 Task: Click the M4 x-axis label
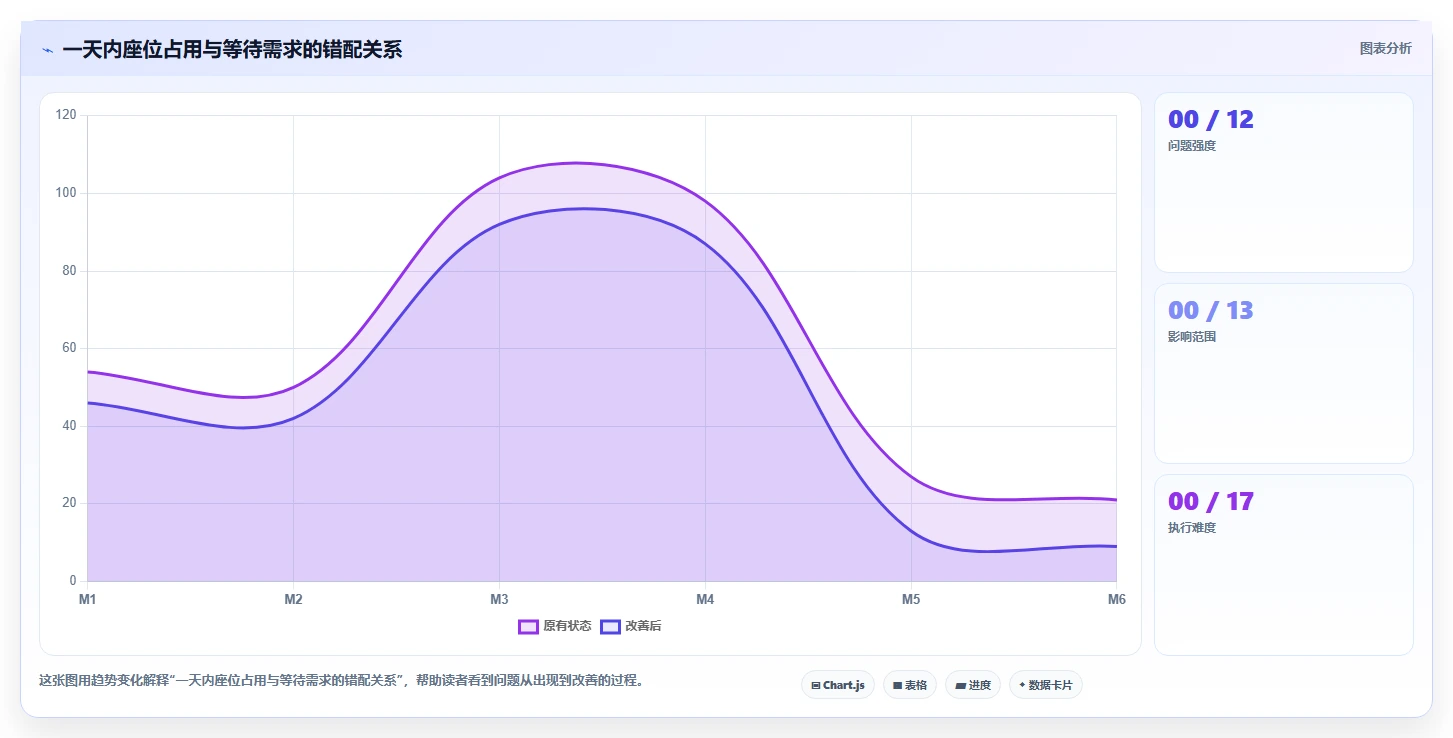(705, 599)
